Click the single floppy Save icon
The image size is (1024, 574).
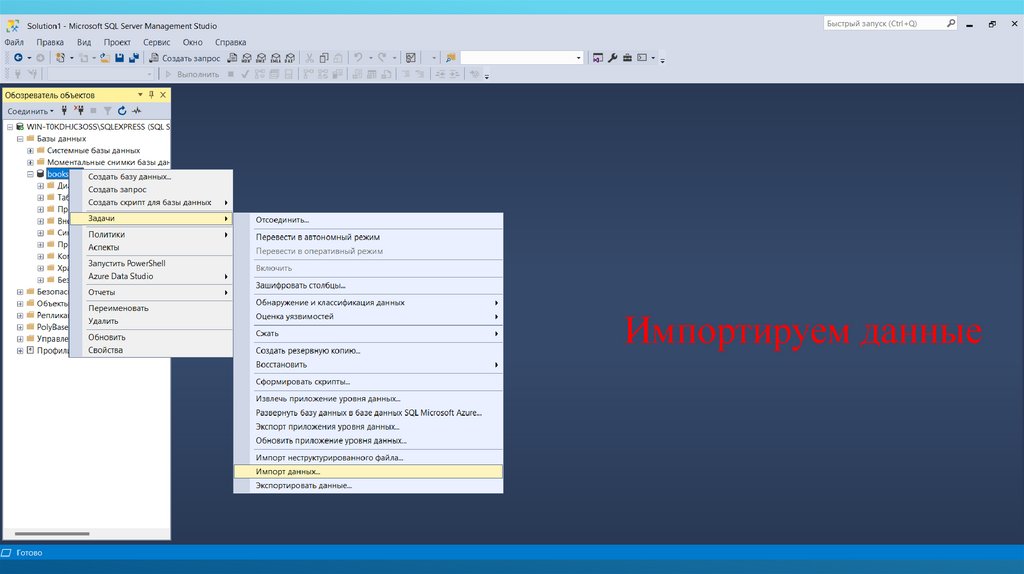(x=120, y=57)
